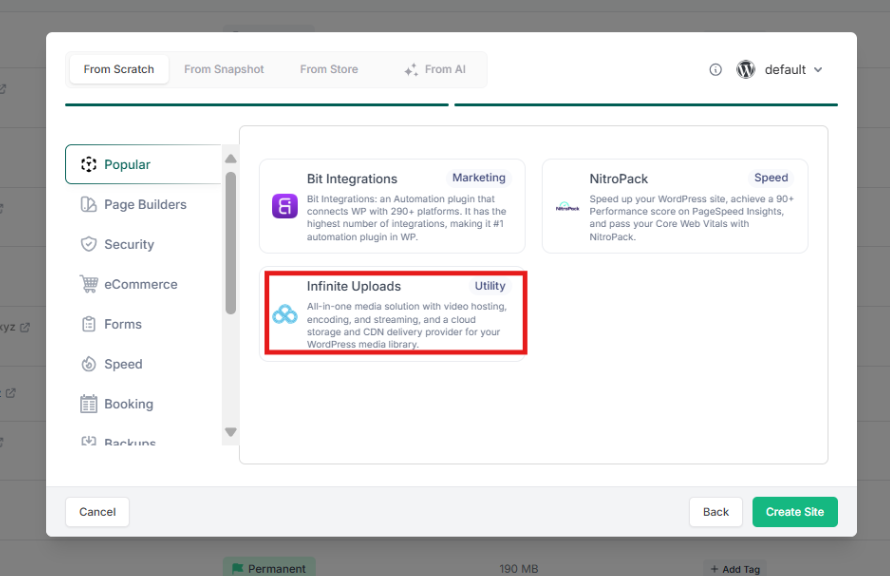Screen dimensions: 890x576
Task: Click the Utility tag on Infinite Uploads
Action: pos(490,286)
